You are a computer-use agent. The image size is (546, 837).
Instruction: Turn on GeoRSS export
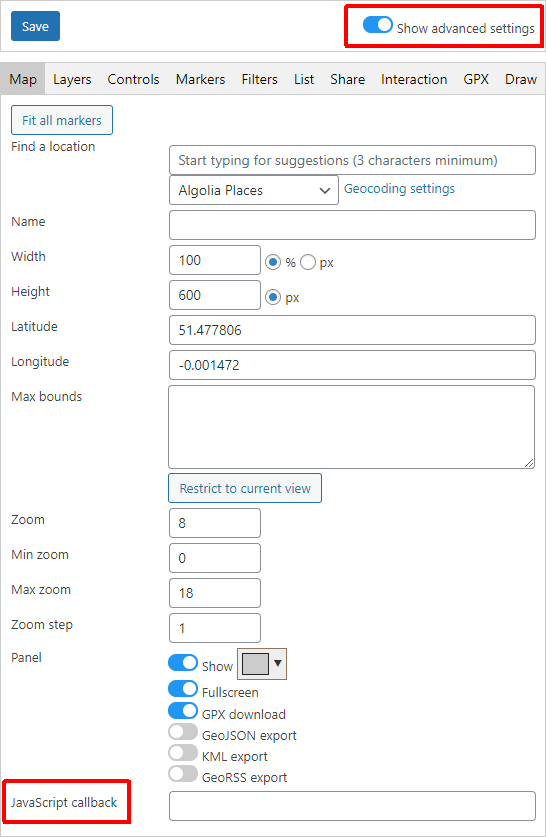coord(183,773)
